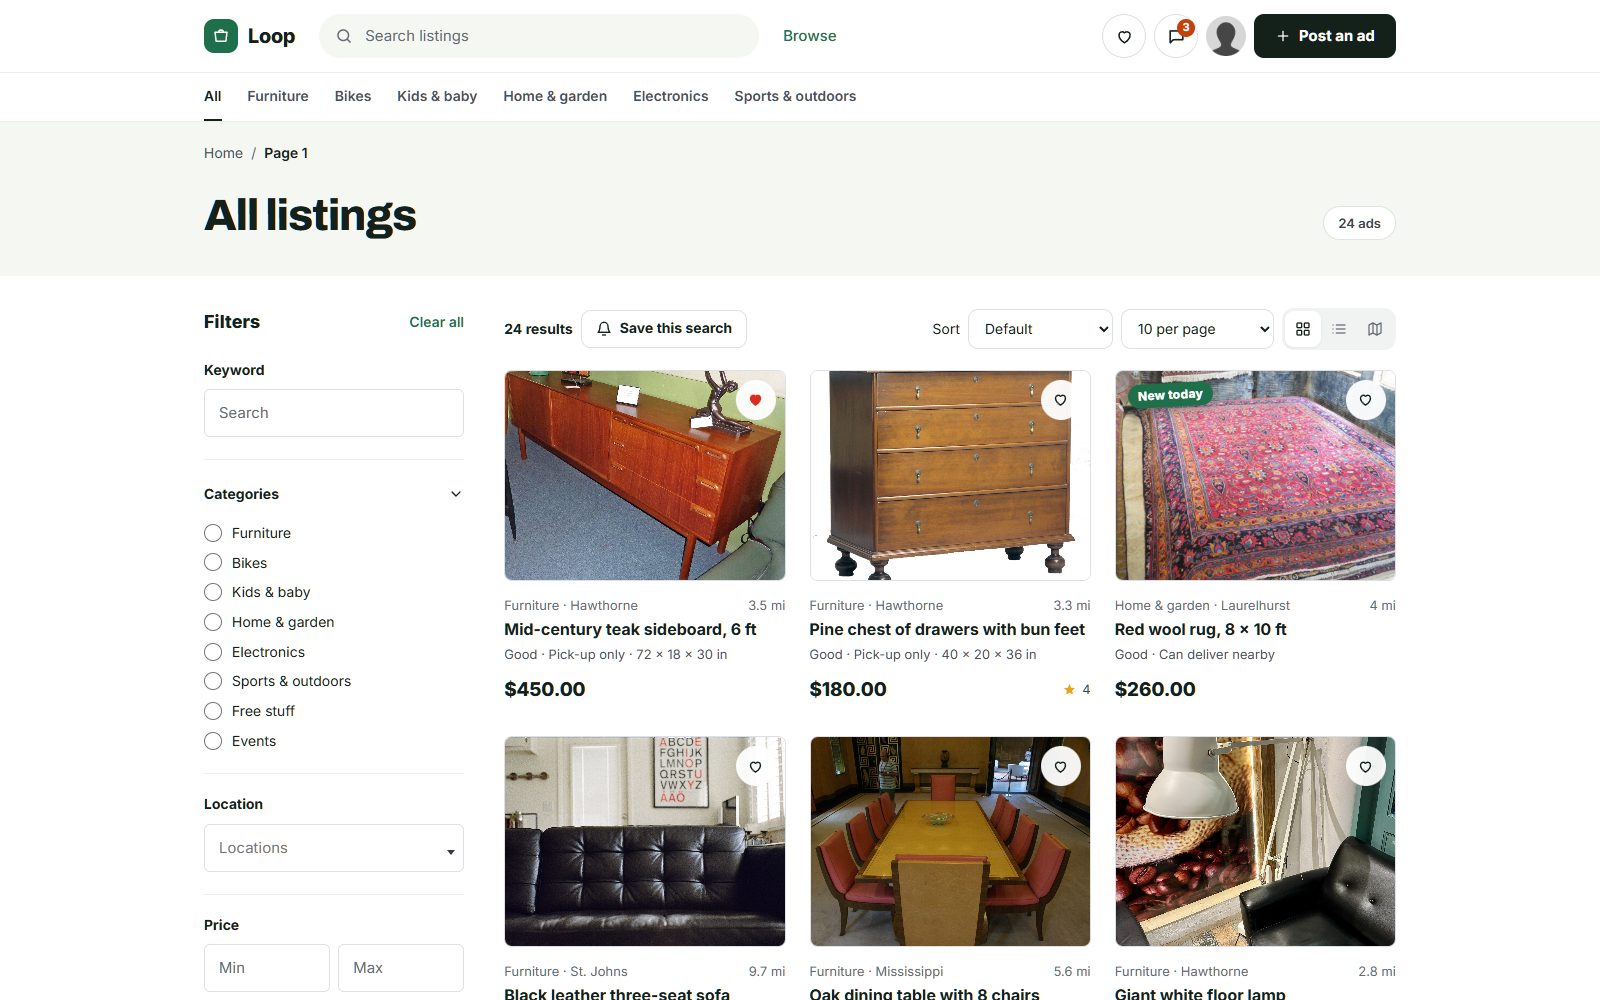Open the Pine chest of drawers title
Image resolution: width=1600 pixels, height=1000 pixels.
tap(947, 629)
